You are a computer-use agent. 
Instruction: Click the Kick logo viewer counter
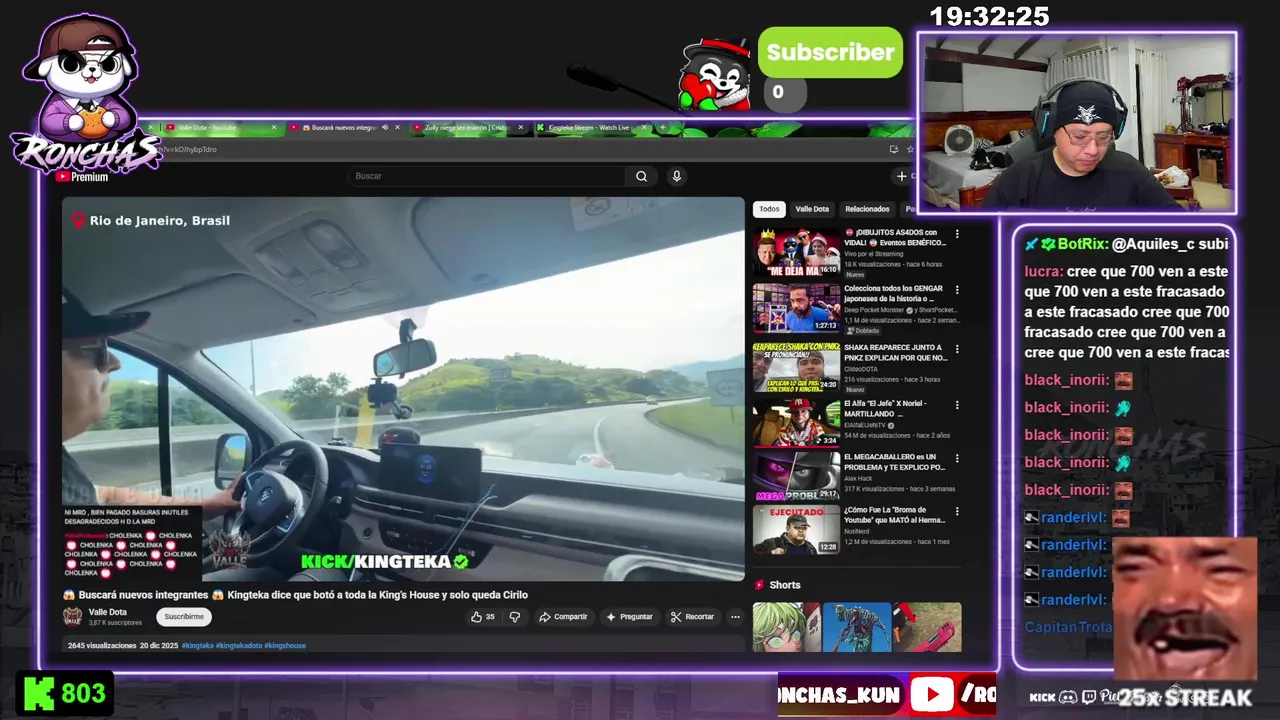click(x=65, y=694)
